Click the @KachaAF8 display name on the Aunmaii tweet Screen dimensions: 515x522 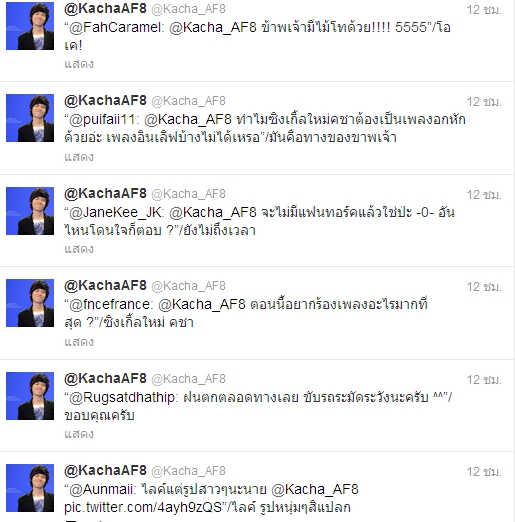click(x=105, y=470)
